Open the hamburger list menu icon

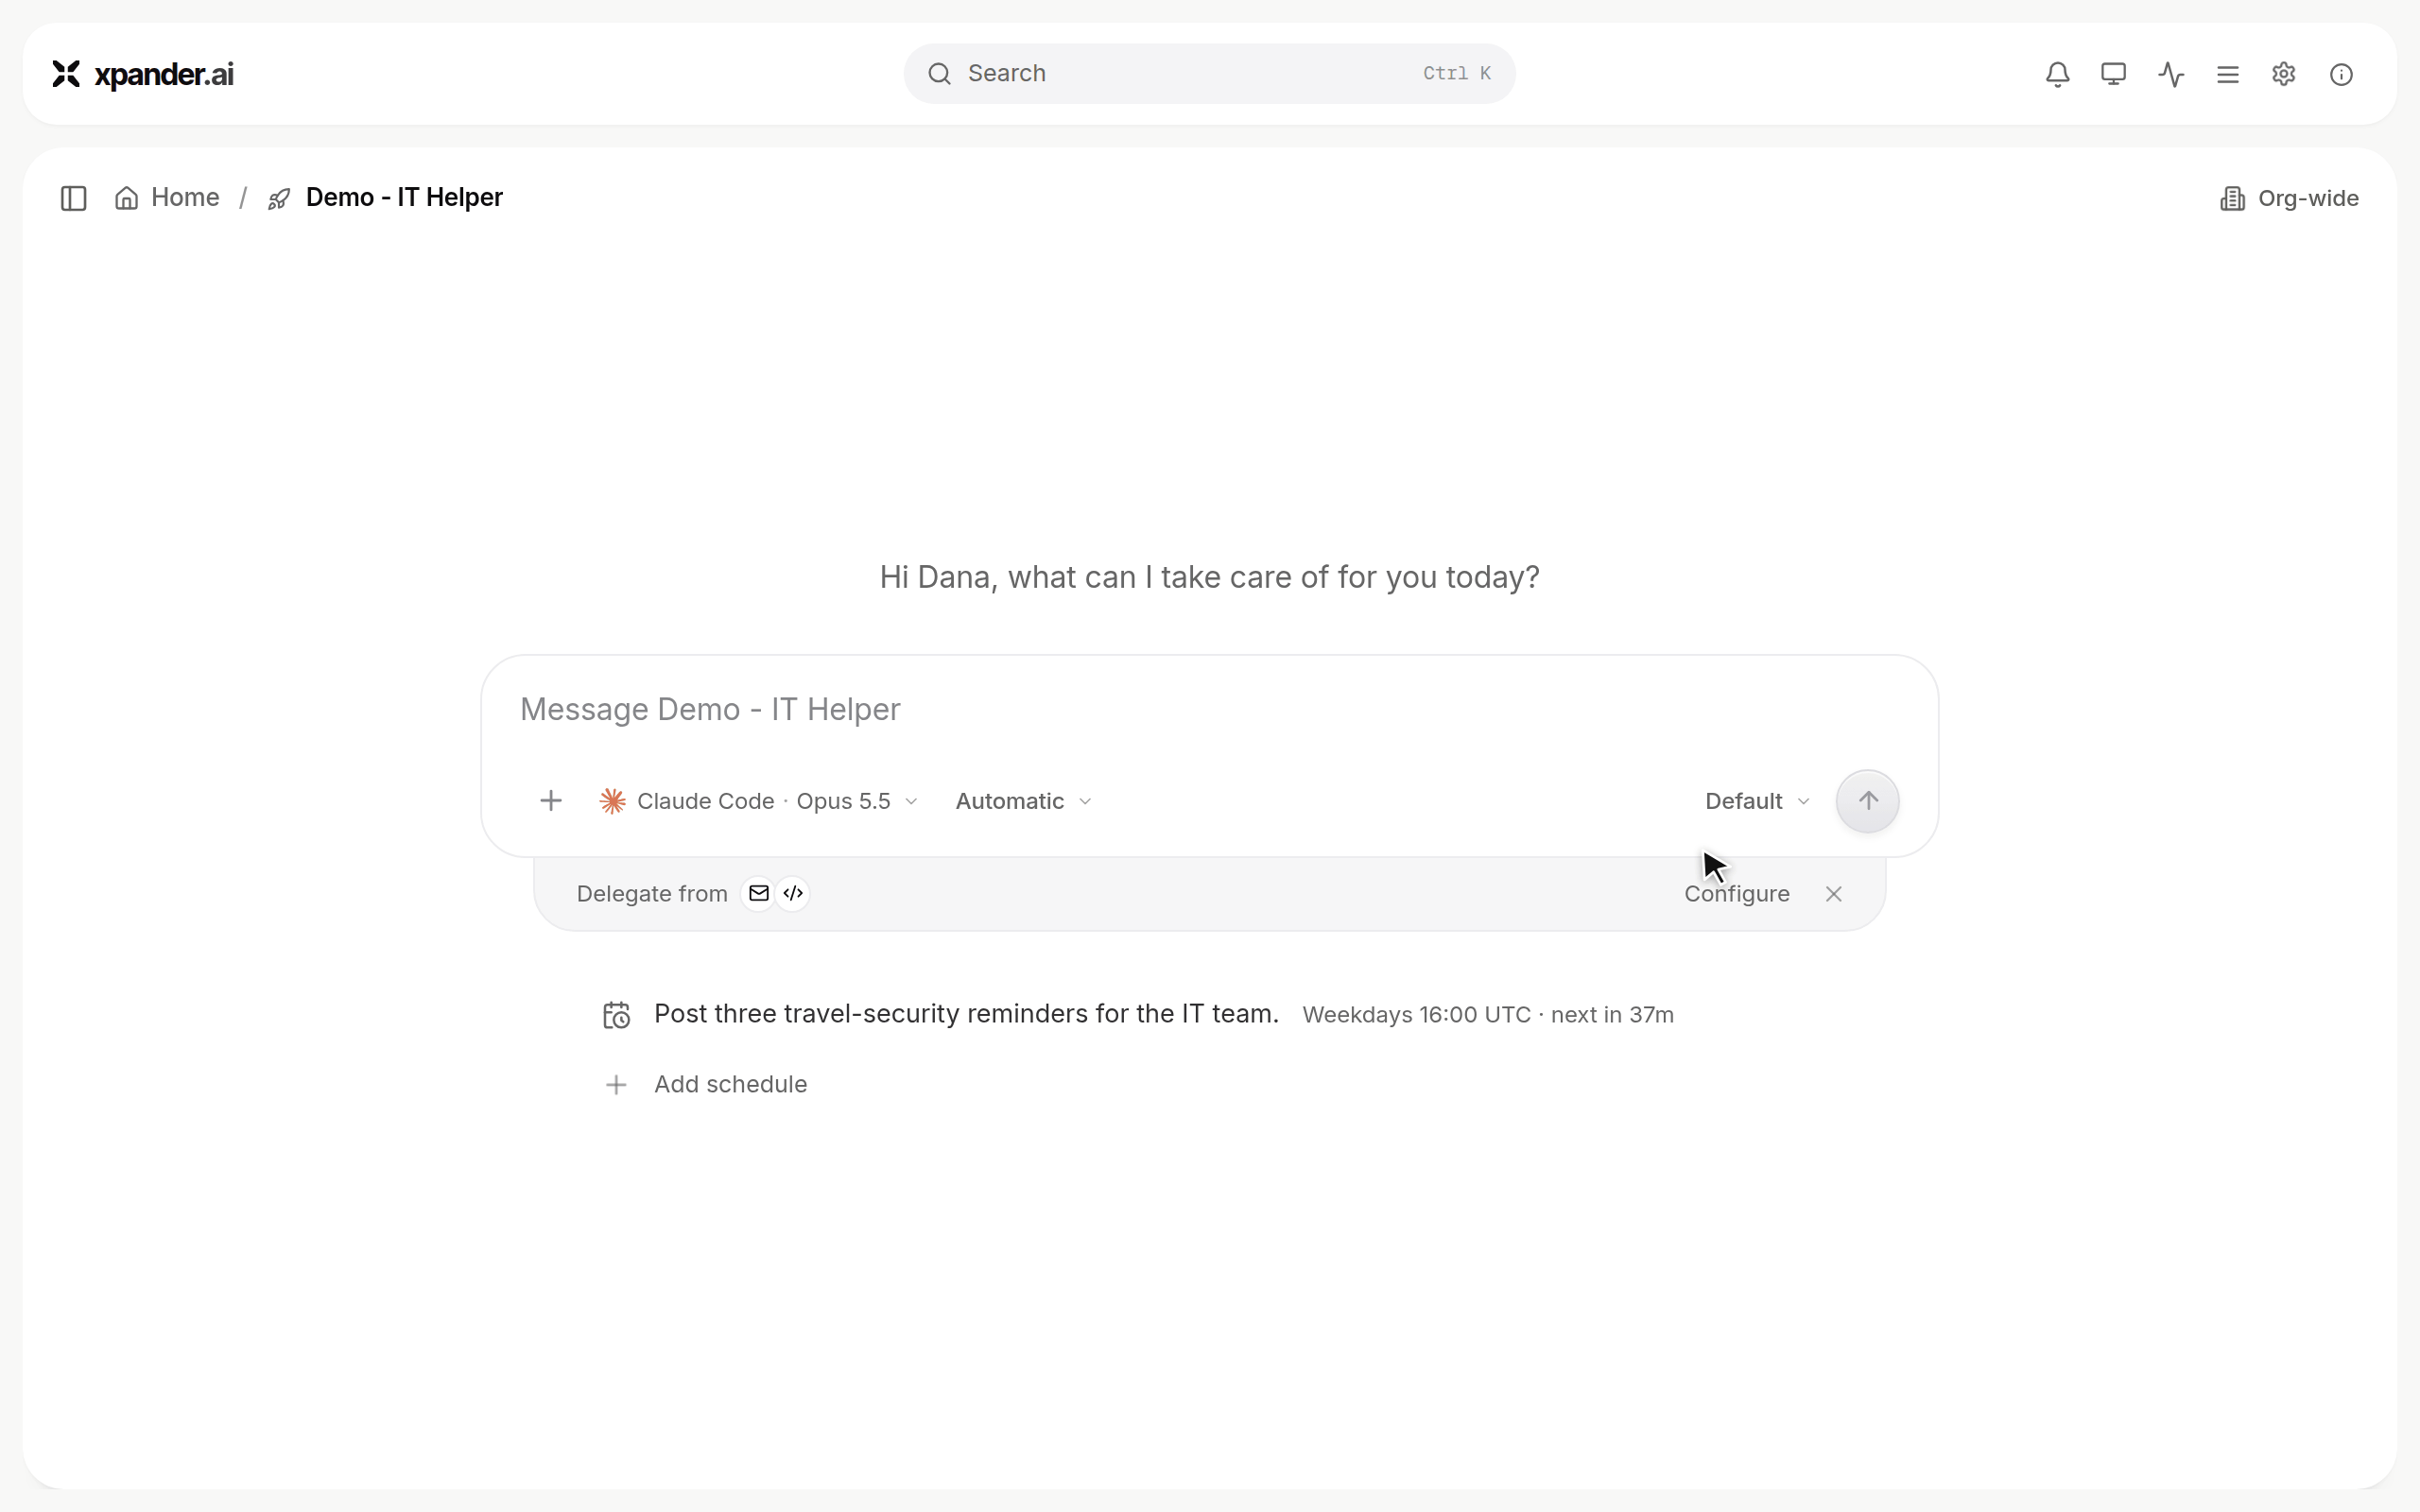pos(2228,74)
